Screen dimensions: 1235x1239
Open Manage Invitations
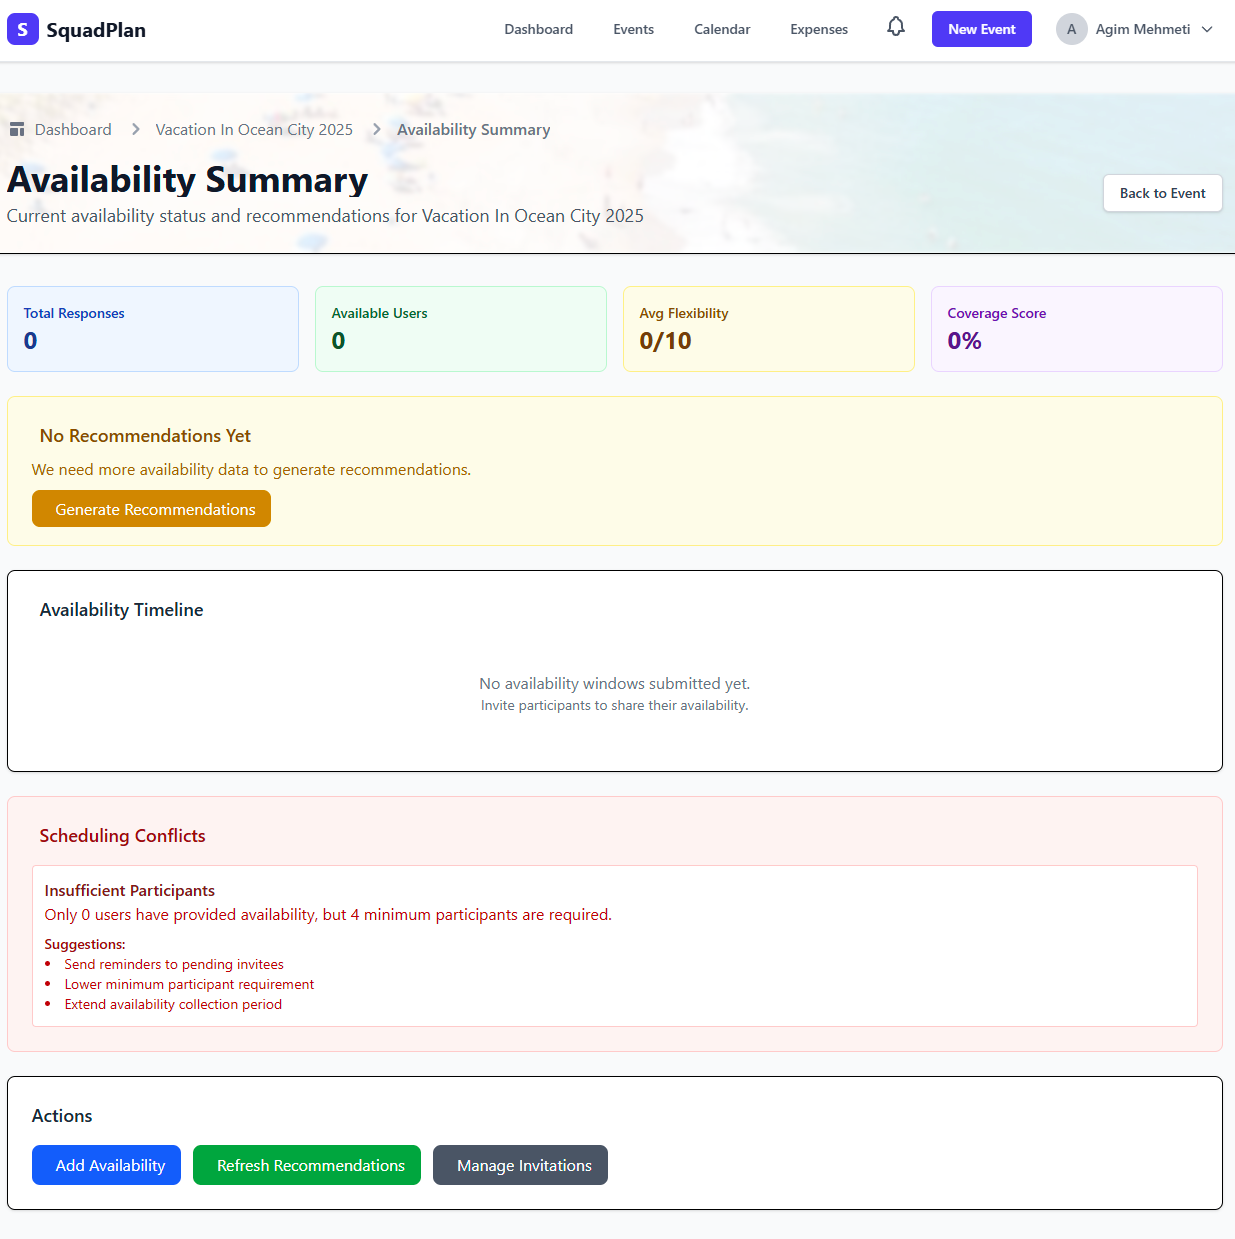click(520, 1165)
